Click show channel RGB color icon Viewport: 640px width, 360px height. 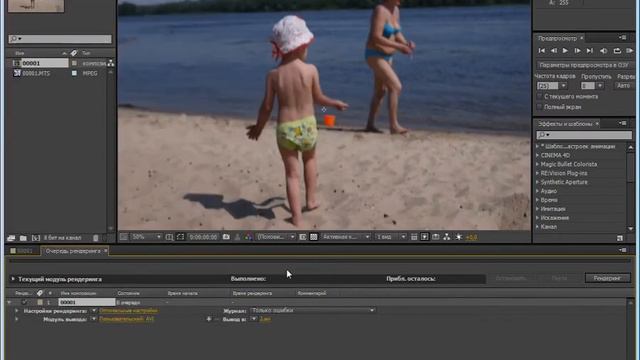click(x=248, y=237)
